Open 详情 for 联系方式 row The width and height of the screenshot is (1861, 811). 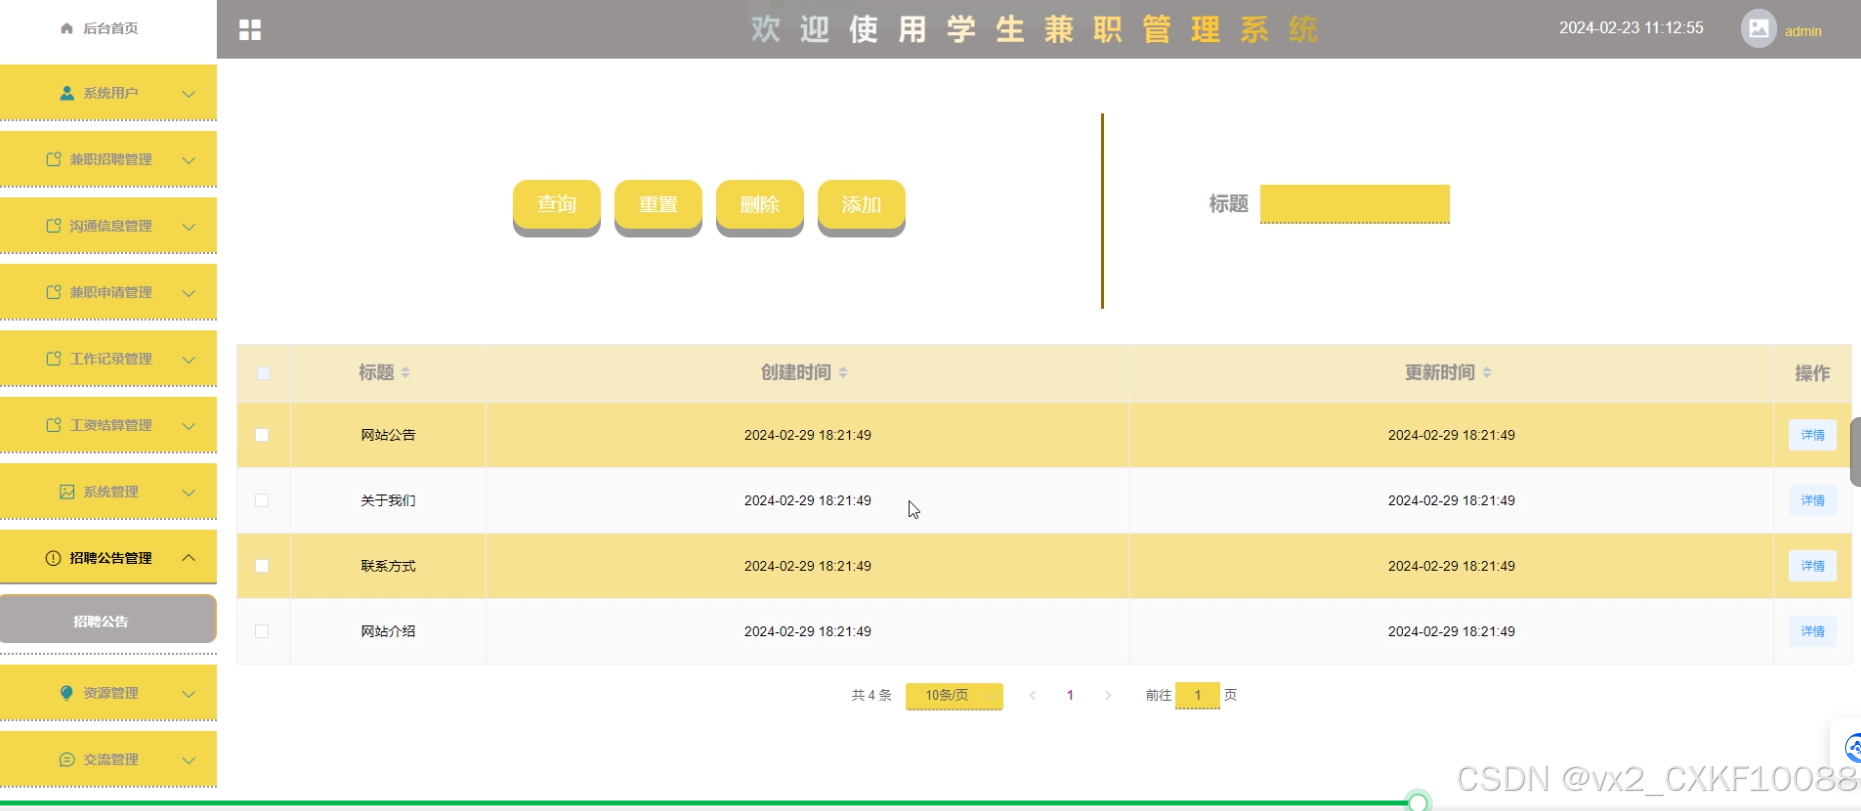[1812, 566]
